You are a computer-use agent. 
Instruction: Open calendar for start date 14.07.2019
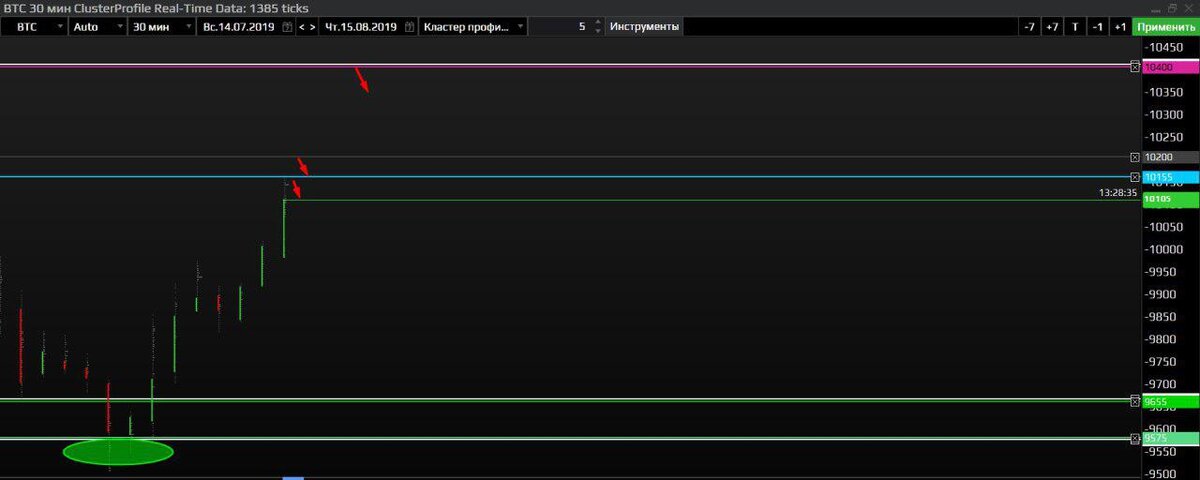click(x=288, y=27)
